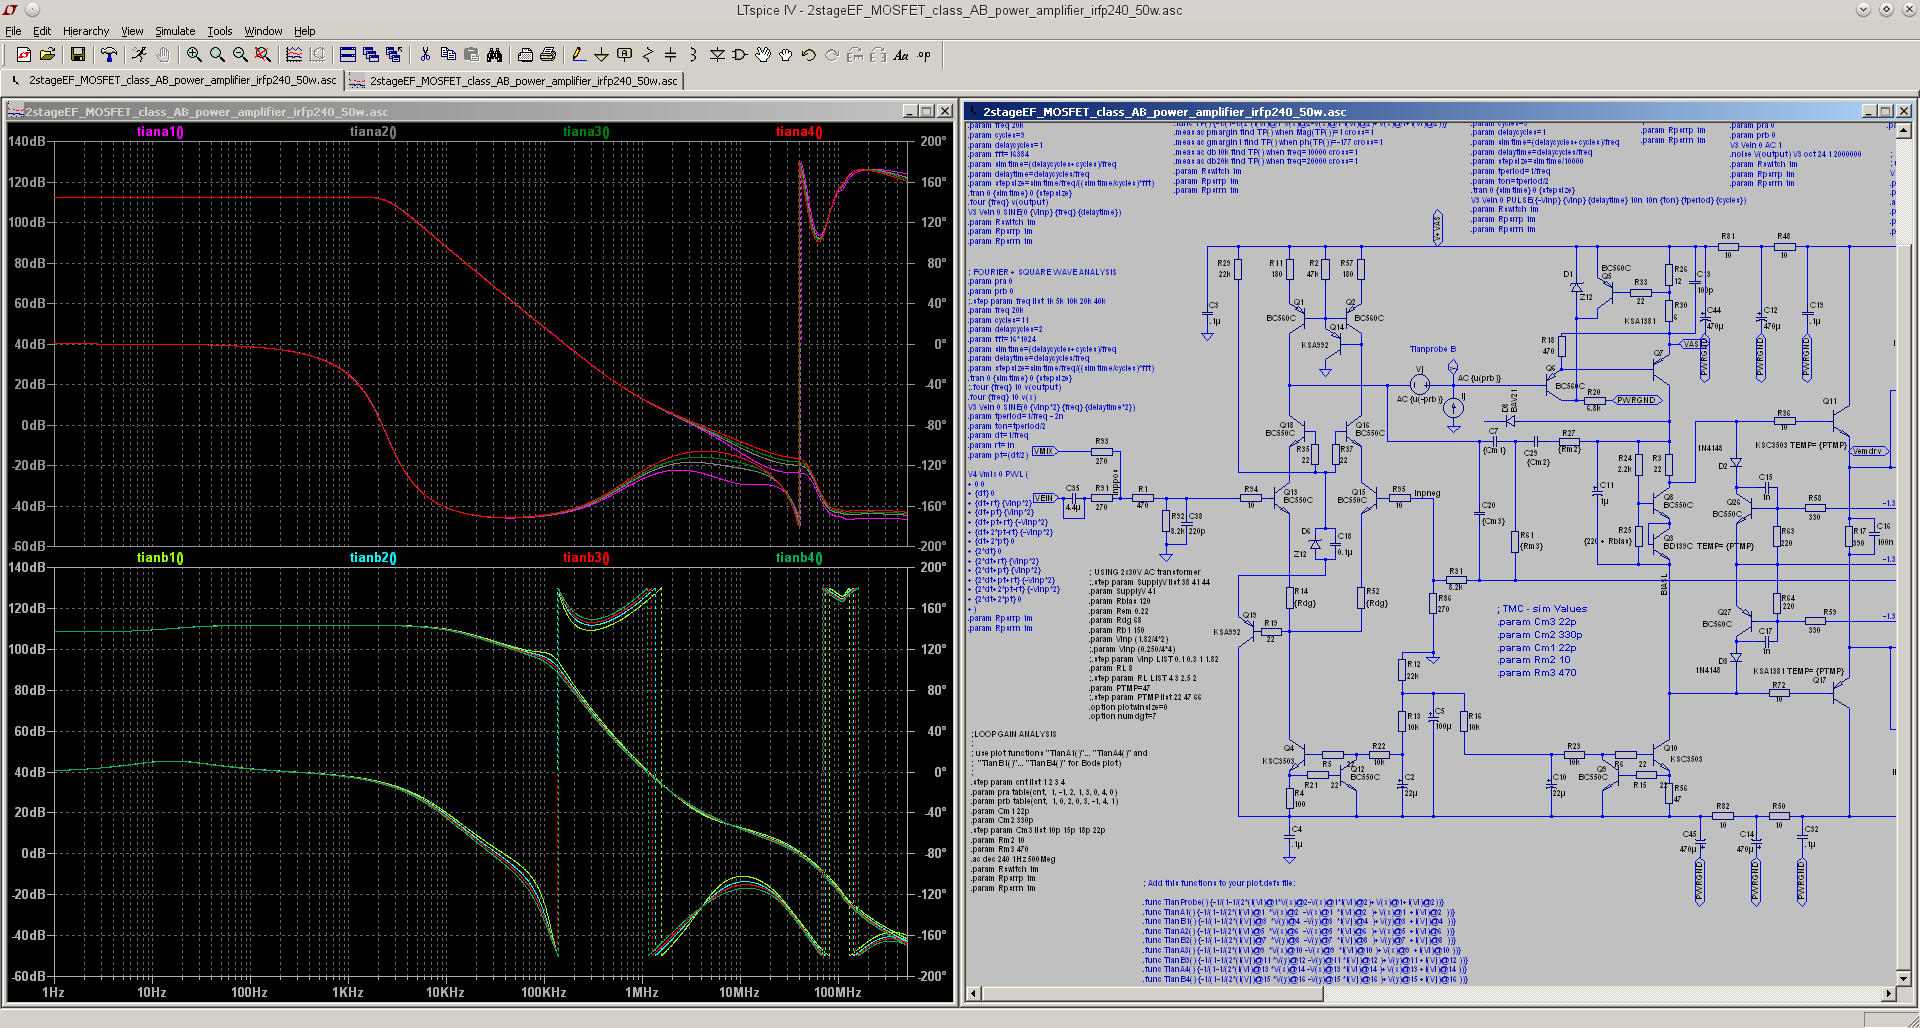This screenshot has height=1028, width=1920.
Task: Click the tiana4() trace label
Action: 799,132
